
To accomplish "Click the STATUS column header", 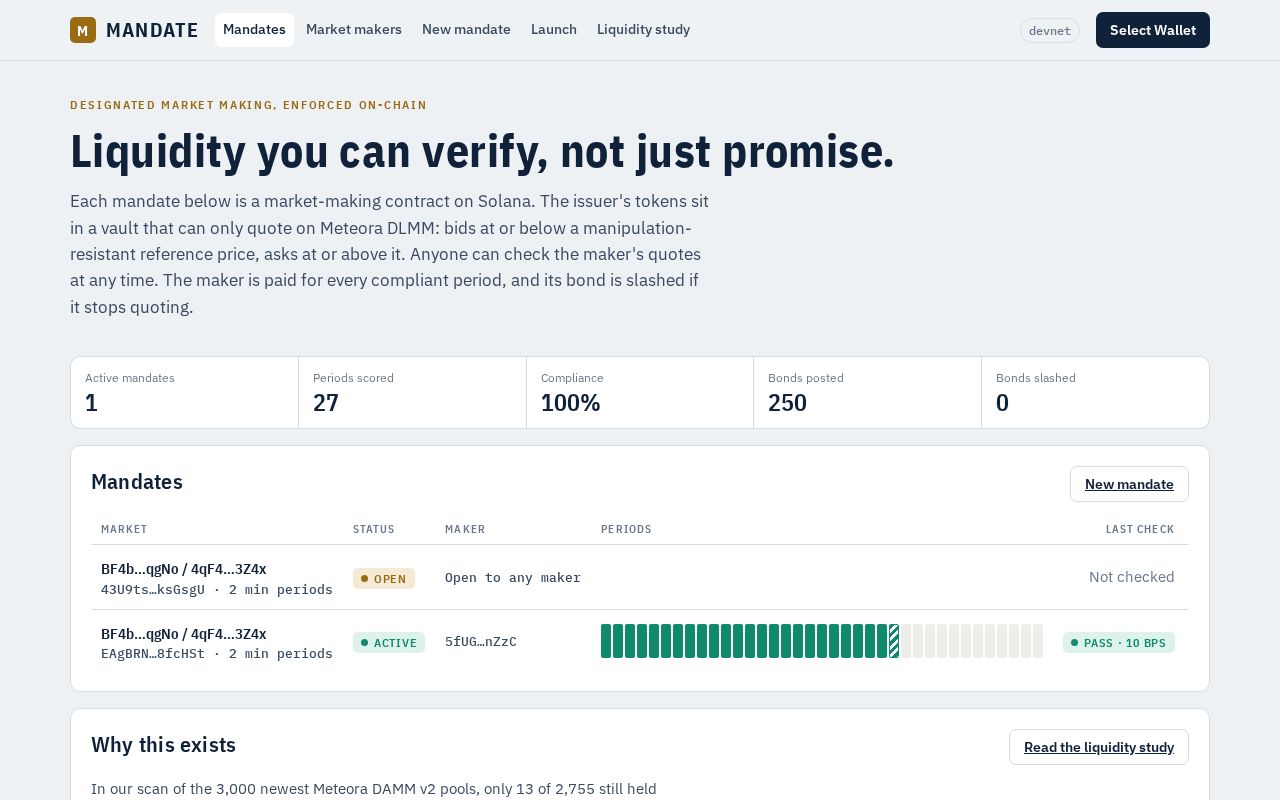I will point(374,529).
